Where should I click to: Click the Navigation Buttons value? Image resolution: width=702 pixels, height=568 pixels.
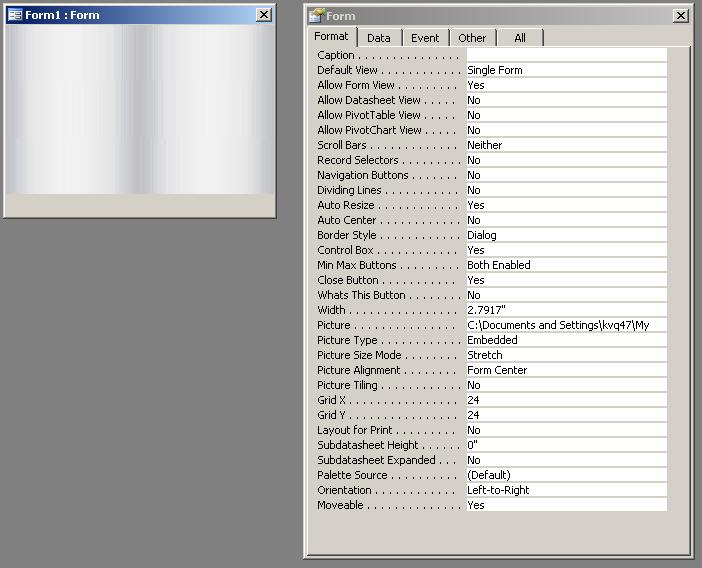pos(566,175)
